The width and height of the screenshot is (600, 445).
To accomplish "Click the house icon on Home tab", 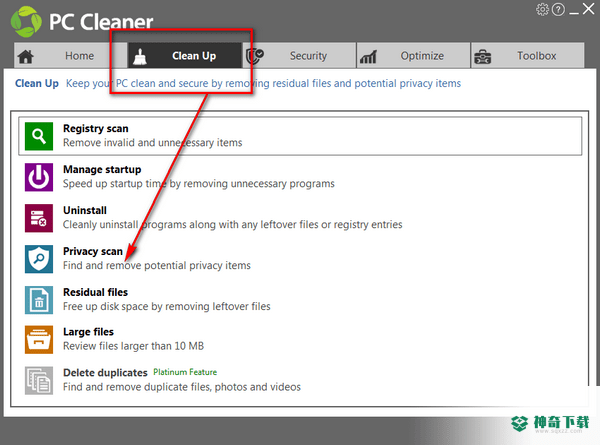I will [26, 57].
